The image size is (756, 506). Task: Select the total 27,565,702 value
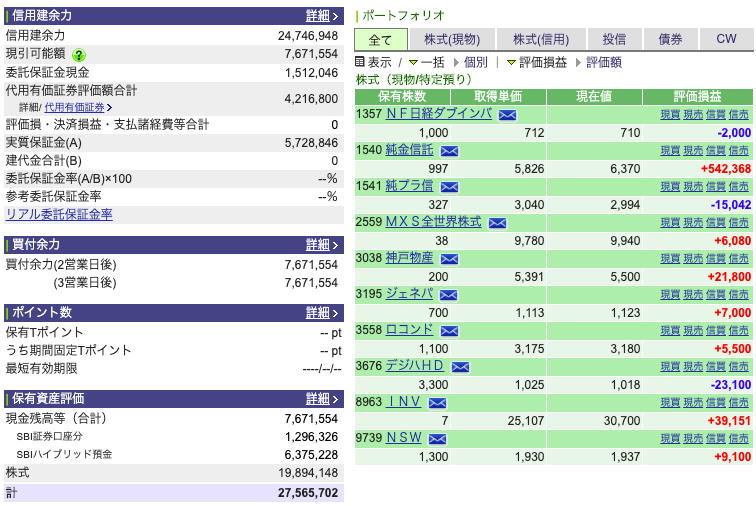click(x=308, y=493)
